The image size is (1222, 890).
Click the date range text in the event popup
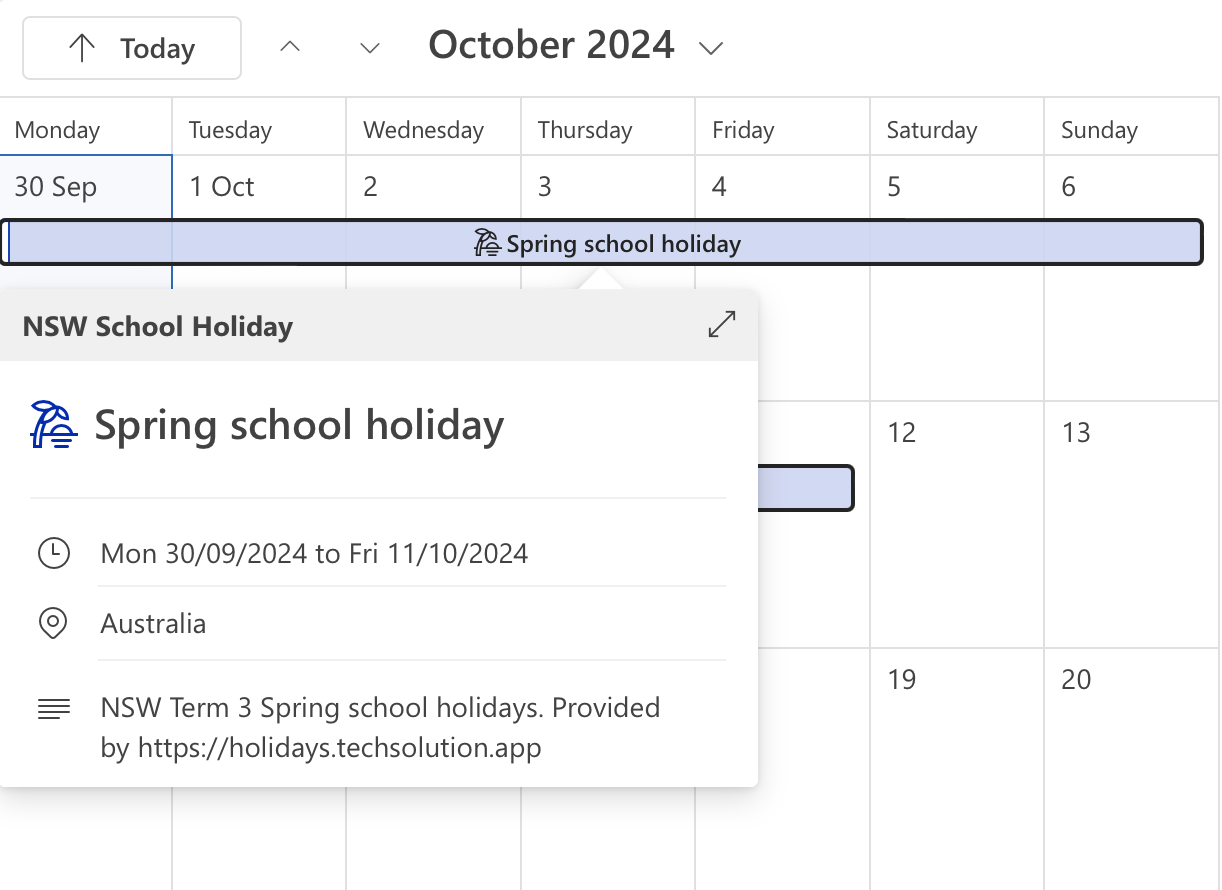tap(314, 552)
